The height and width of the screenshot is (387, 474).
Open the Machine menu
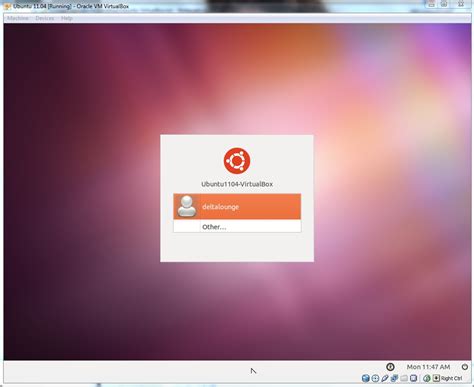pos(18,18)
